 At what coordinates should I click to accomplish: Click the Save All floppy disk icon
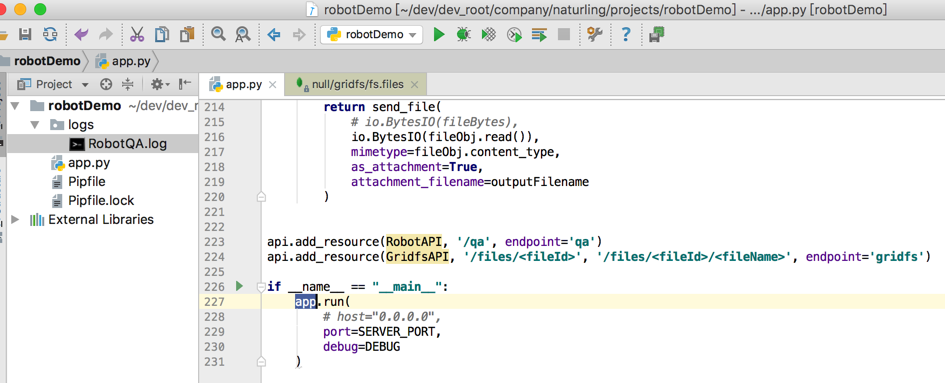click(25, 34)
